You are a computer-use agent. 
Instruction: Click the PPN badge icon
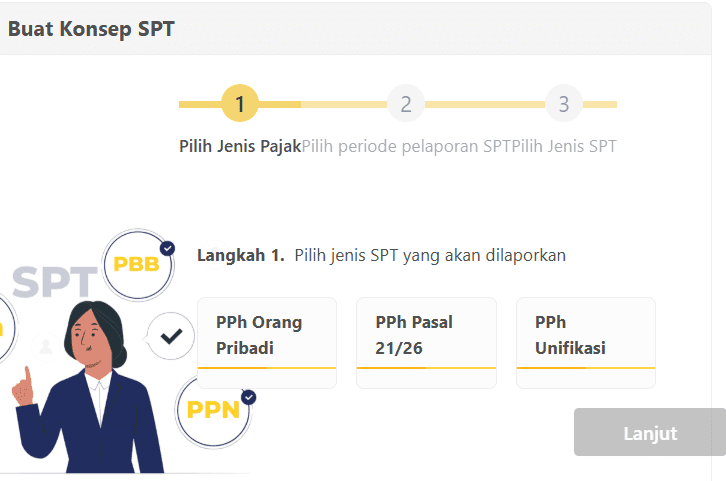[213, 409]
